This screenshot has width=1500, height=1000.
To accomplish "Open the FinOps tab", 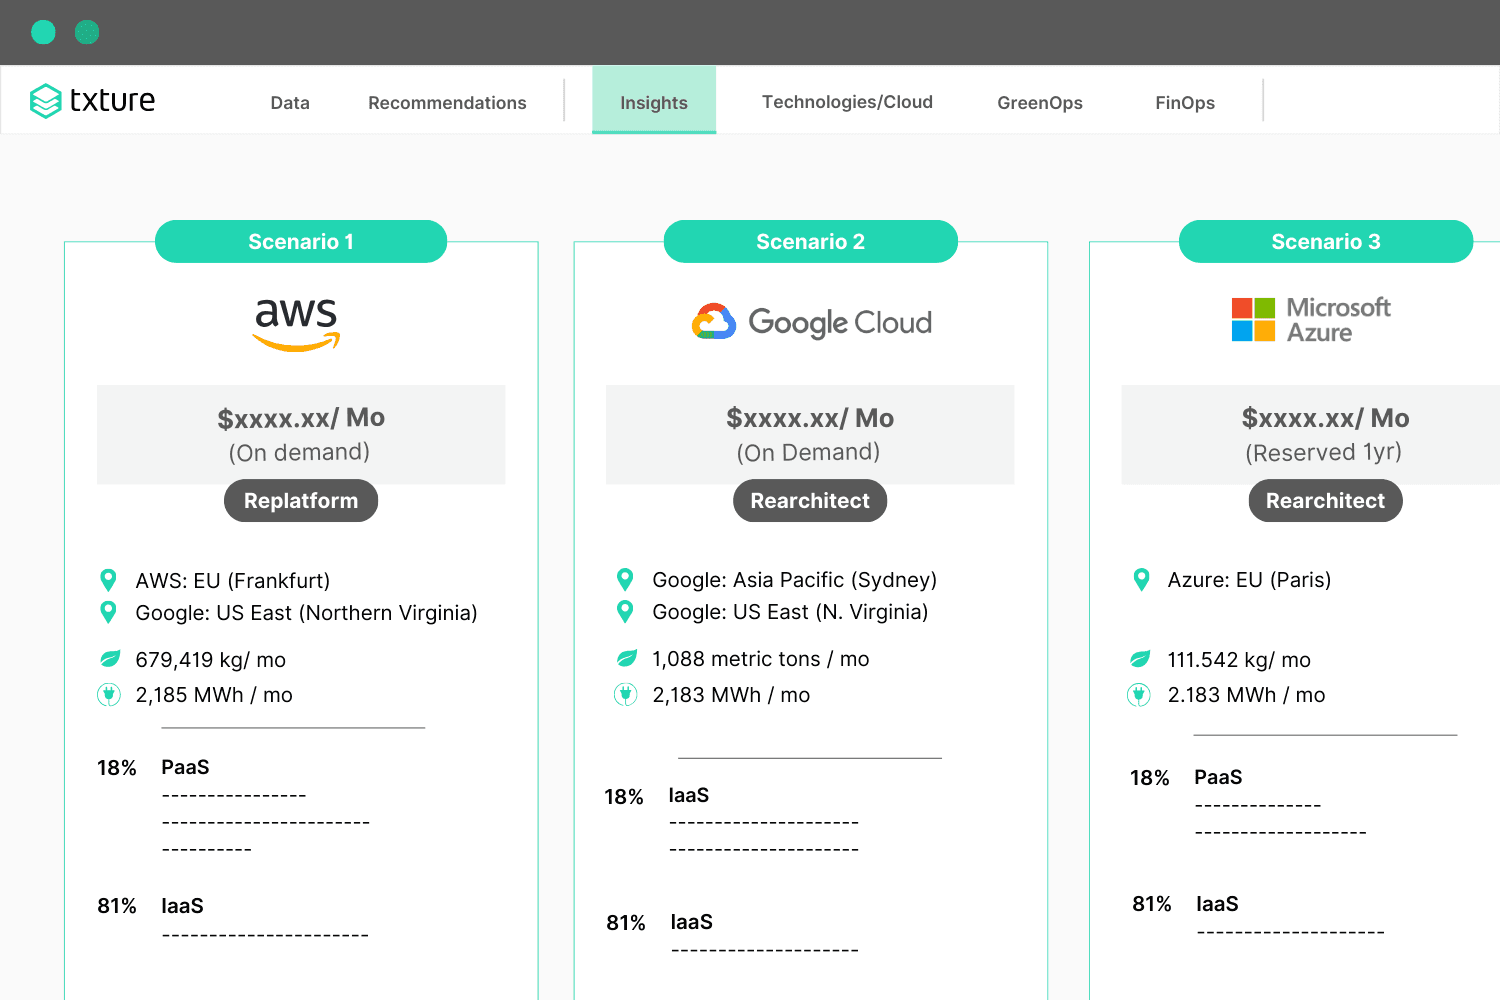I will pos(1185,102).
